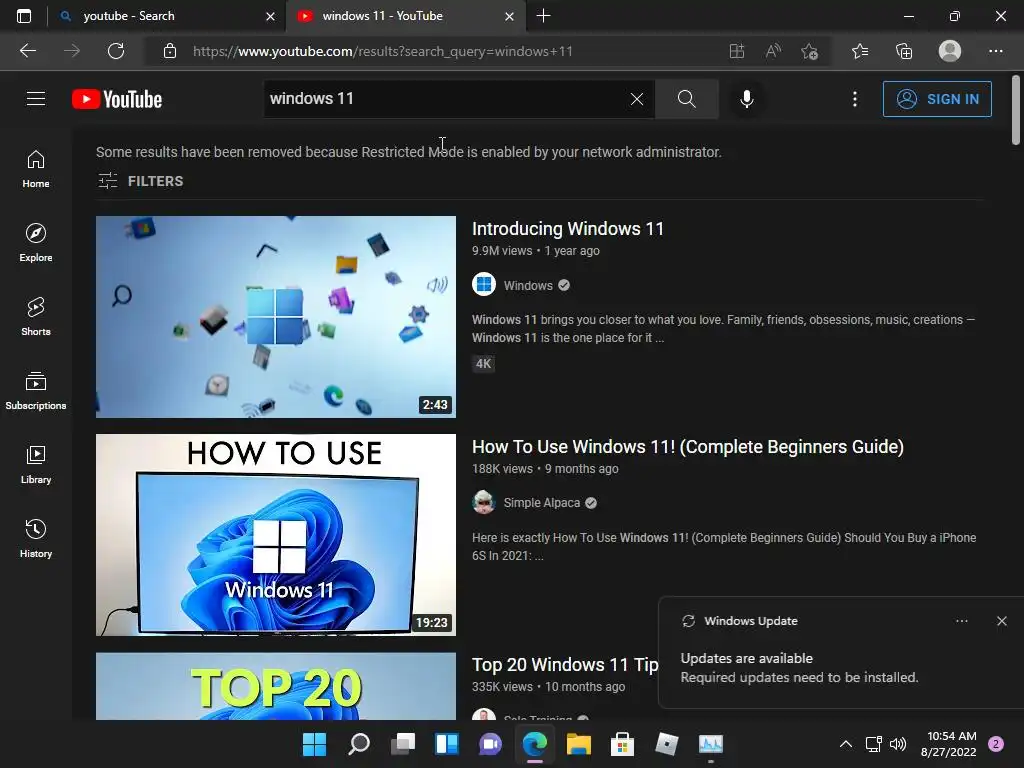This screenshot has height=768, width=1024.
Task: Open the YouTube hamburger guide menu
Action: 36,99
